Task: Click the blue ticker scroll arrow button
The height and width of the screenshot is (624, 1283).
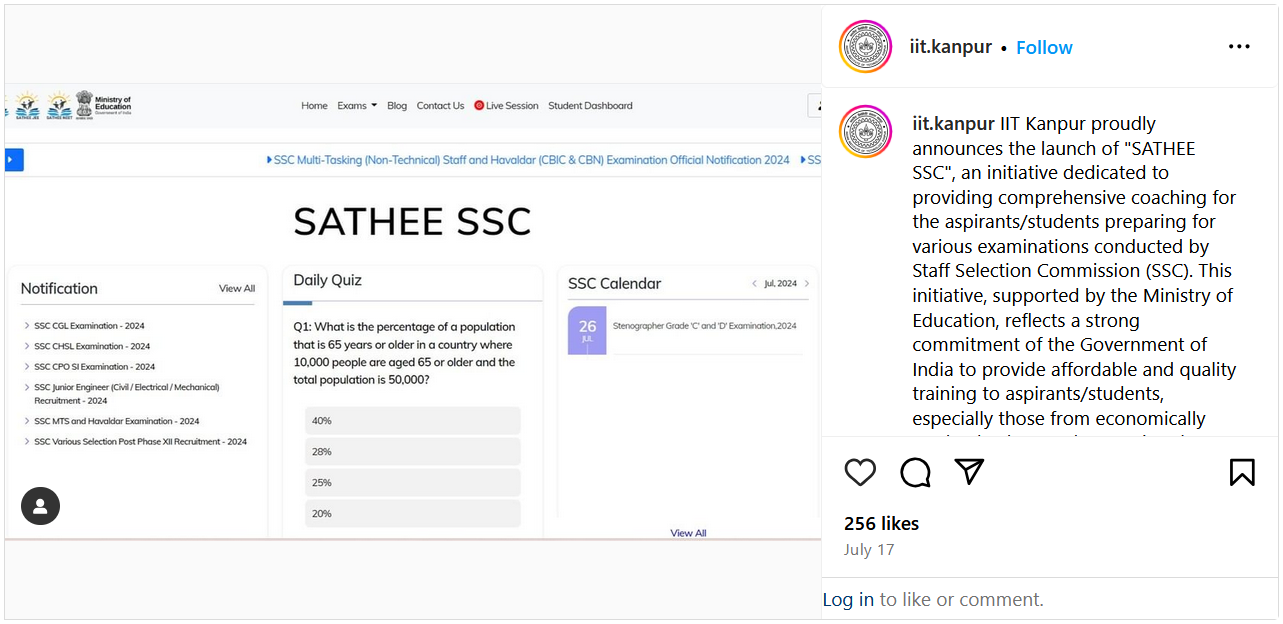Action: click(x=14, y=160)
